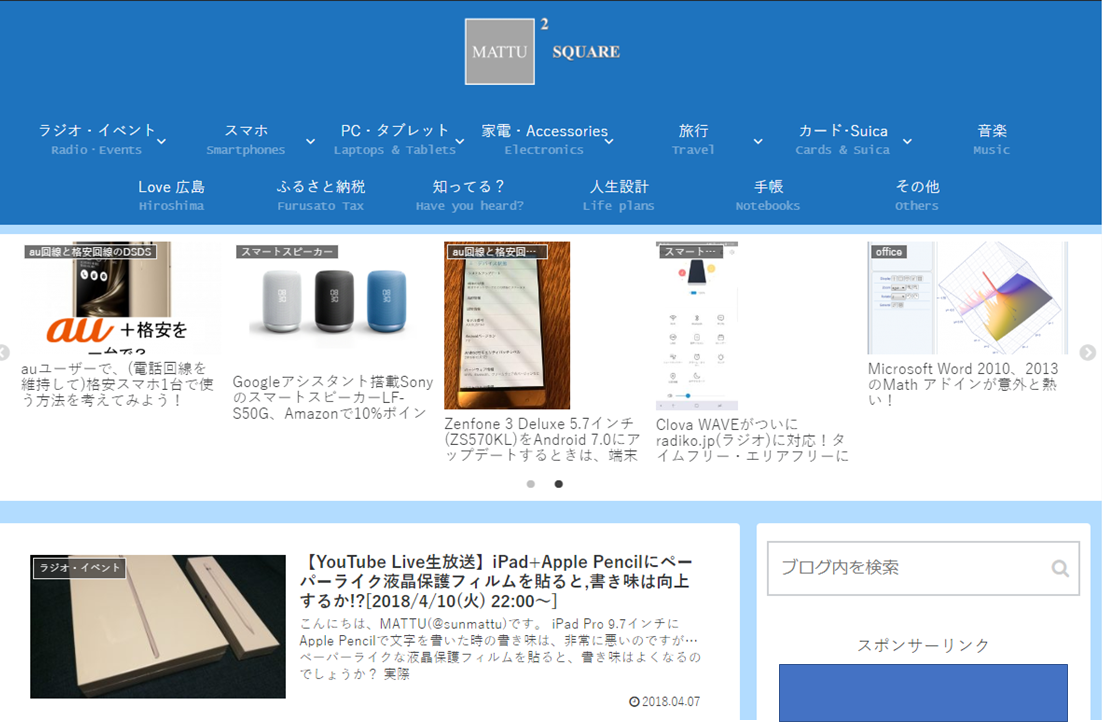Screen dimensions: 1102x722
Task: Expand the スマホ Smartphones chevron
Action: pyautogui.click(x=310, y=141)
